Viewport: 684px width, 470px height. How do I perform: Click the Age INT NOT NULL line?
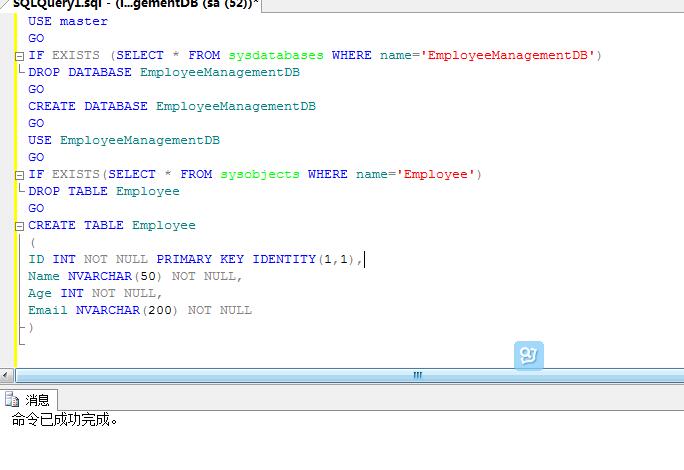(95, 294)
